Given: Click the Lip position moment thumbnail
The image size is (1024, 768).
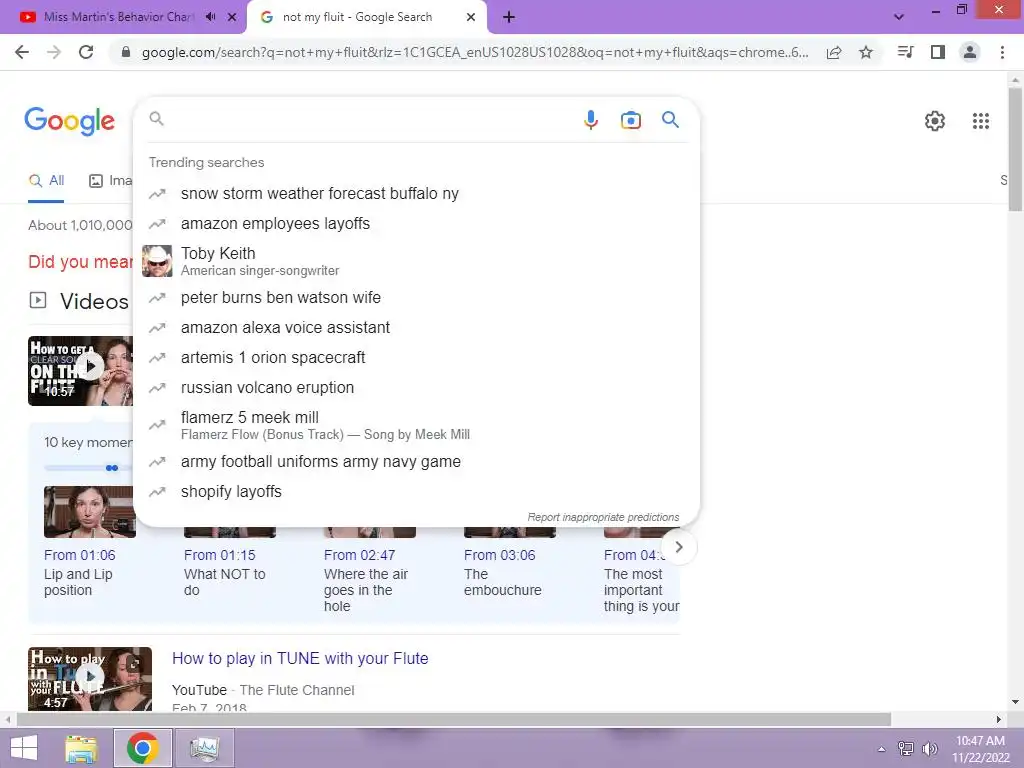Looking at the screenshot, I should point(89,511).
